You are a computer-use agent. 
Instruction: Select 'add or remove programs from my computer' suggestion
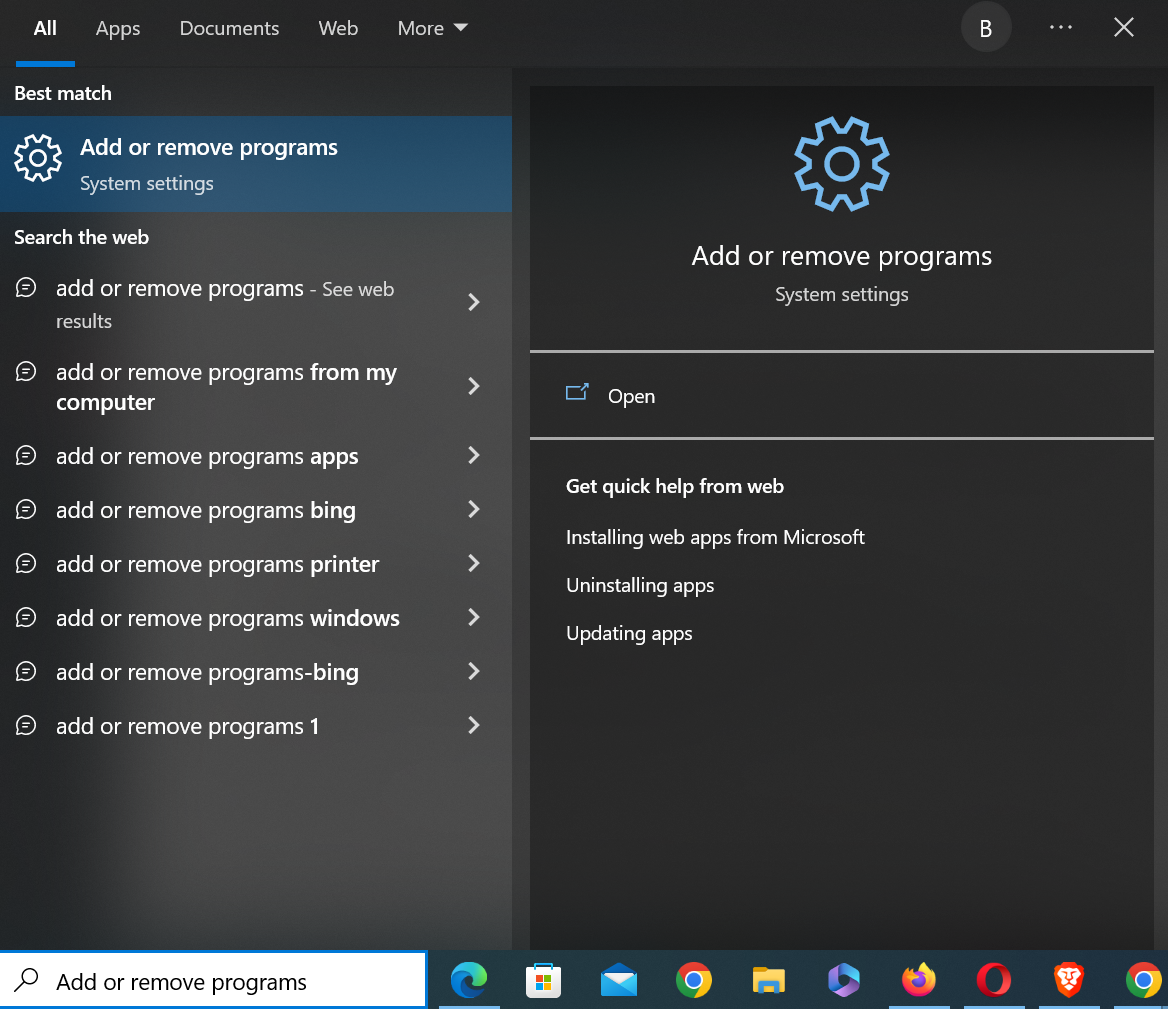256,386
